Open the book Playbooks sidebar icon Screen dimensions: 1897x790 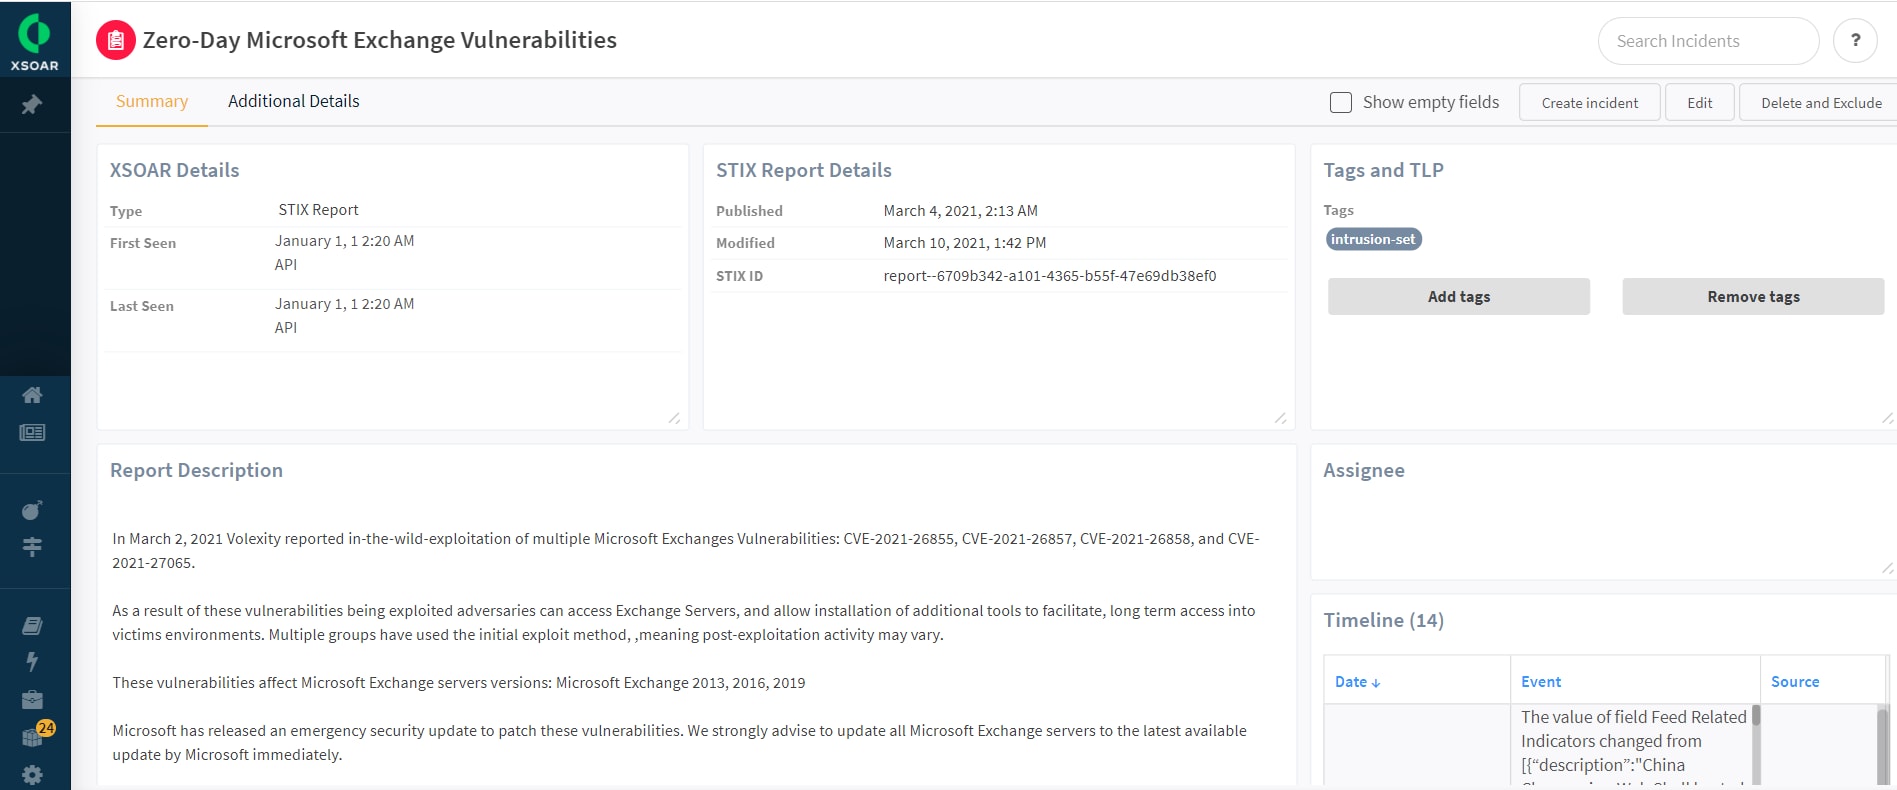(32, 626)
